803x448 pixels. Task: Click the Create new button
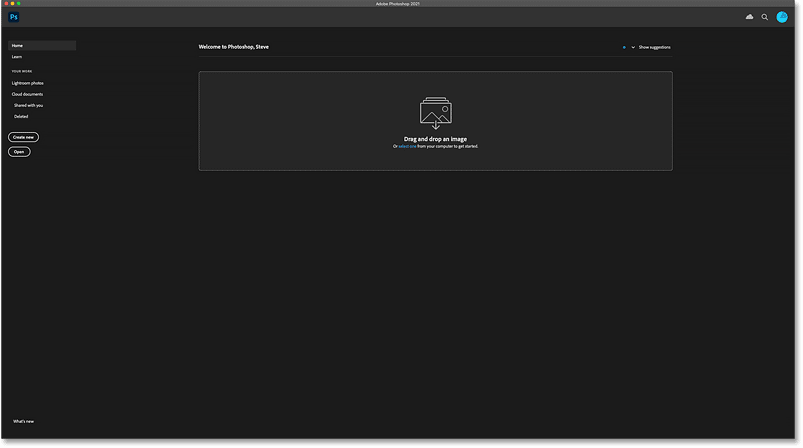point(23,137)
